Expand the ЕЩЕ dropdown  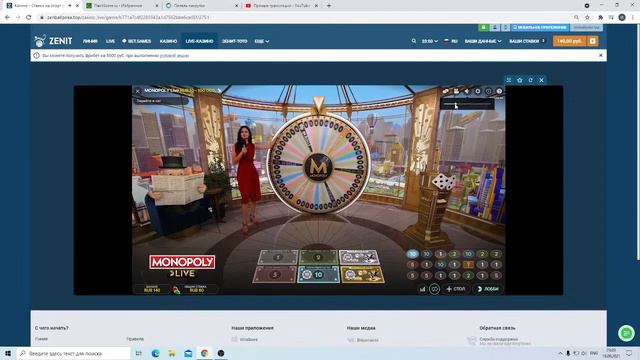pos(262,41)
